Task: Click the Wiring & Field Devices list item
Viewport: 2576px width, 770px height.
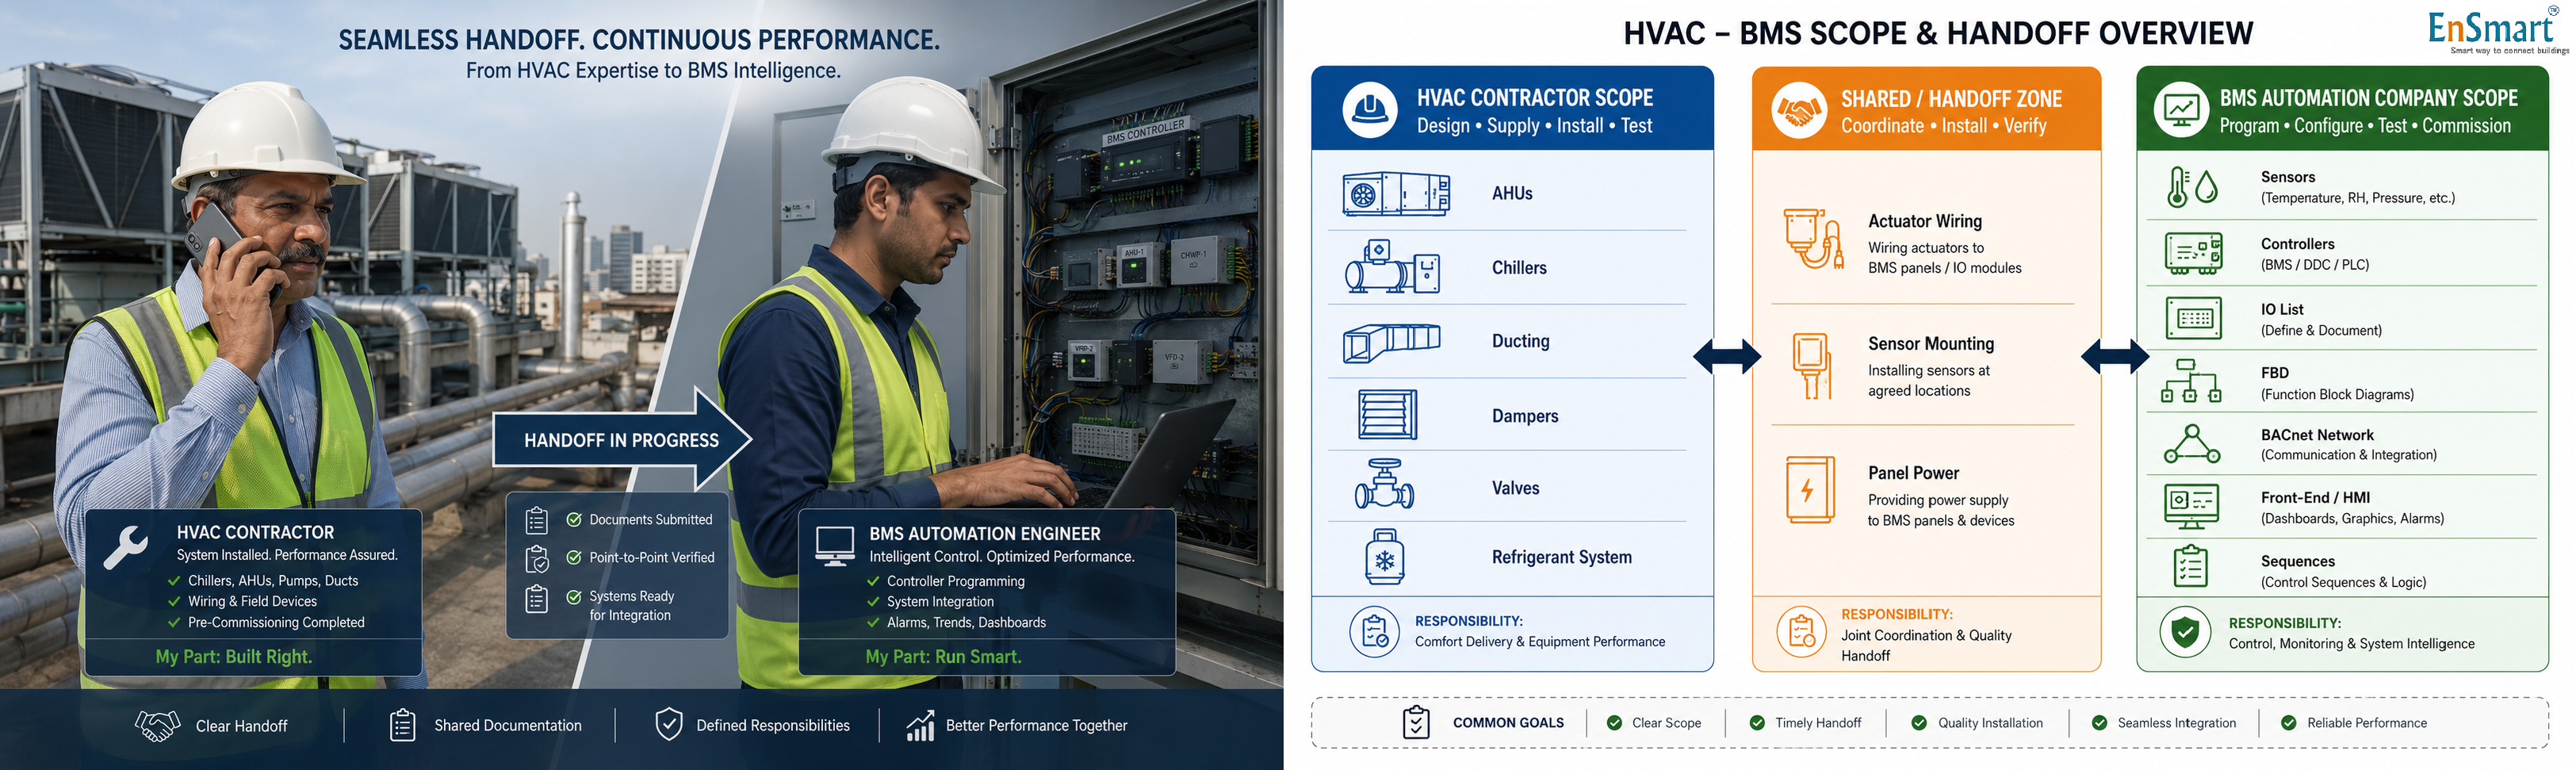Action: point(252,602)
